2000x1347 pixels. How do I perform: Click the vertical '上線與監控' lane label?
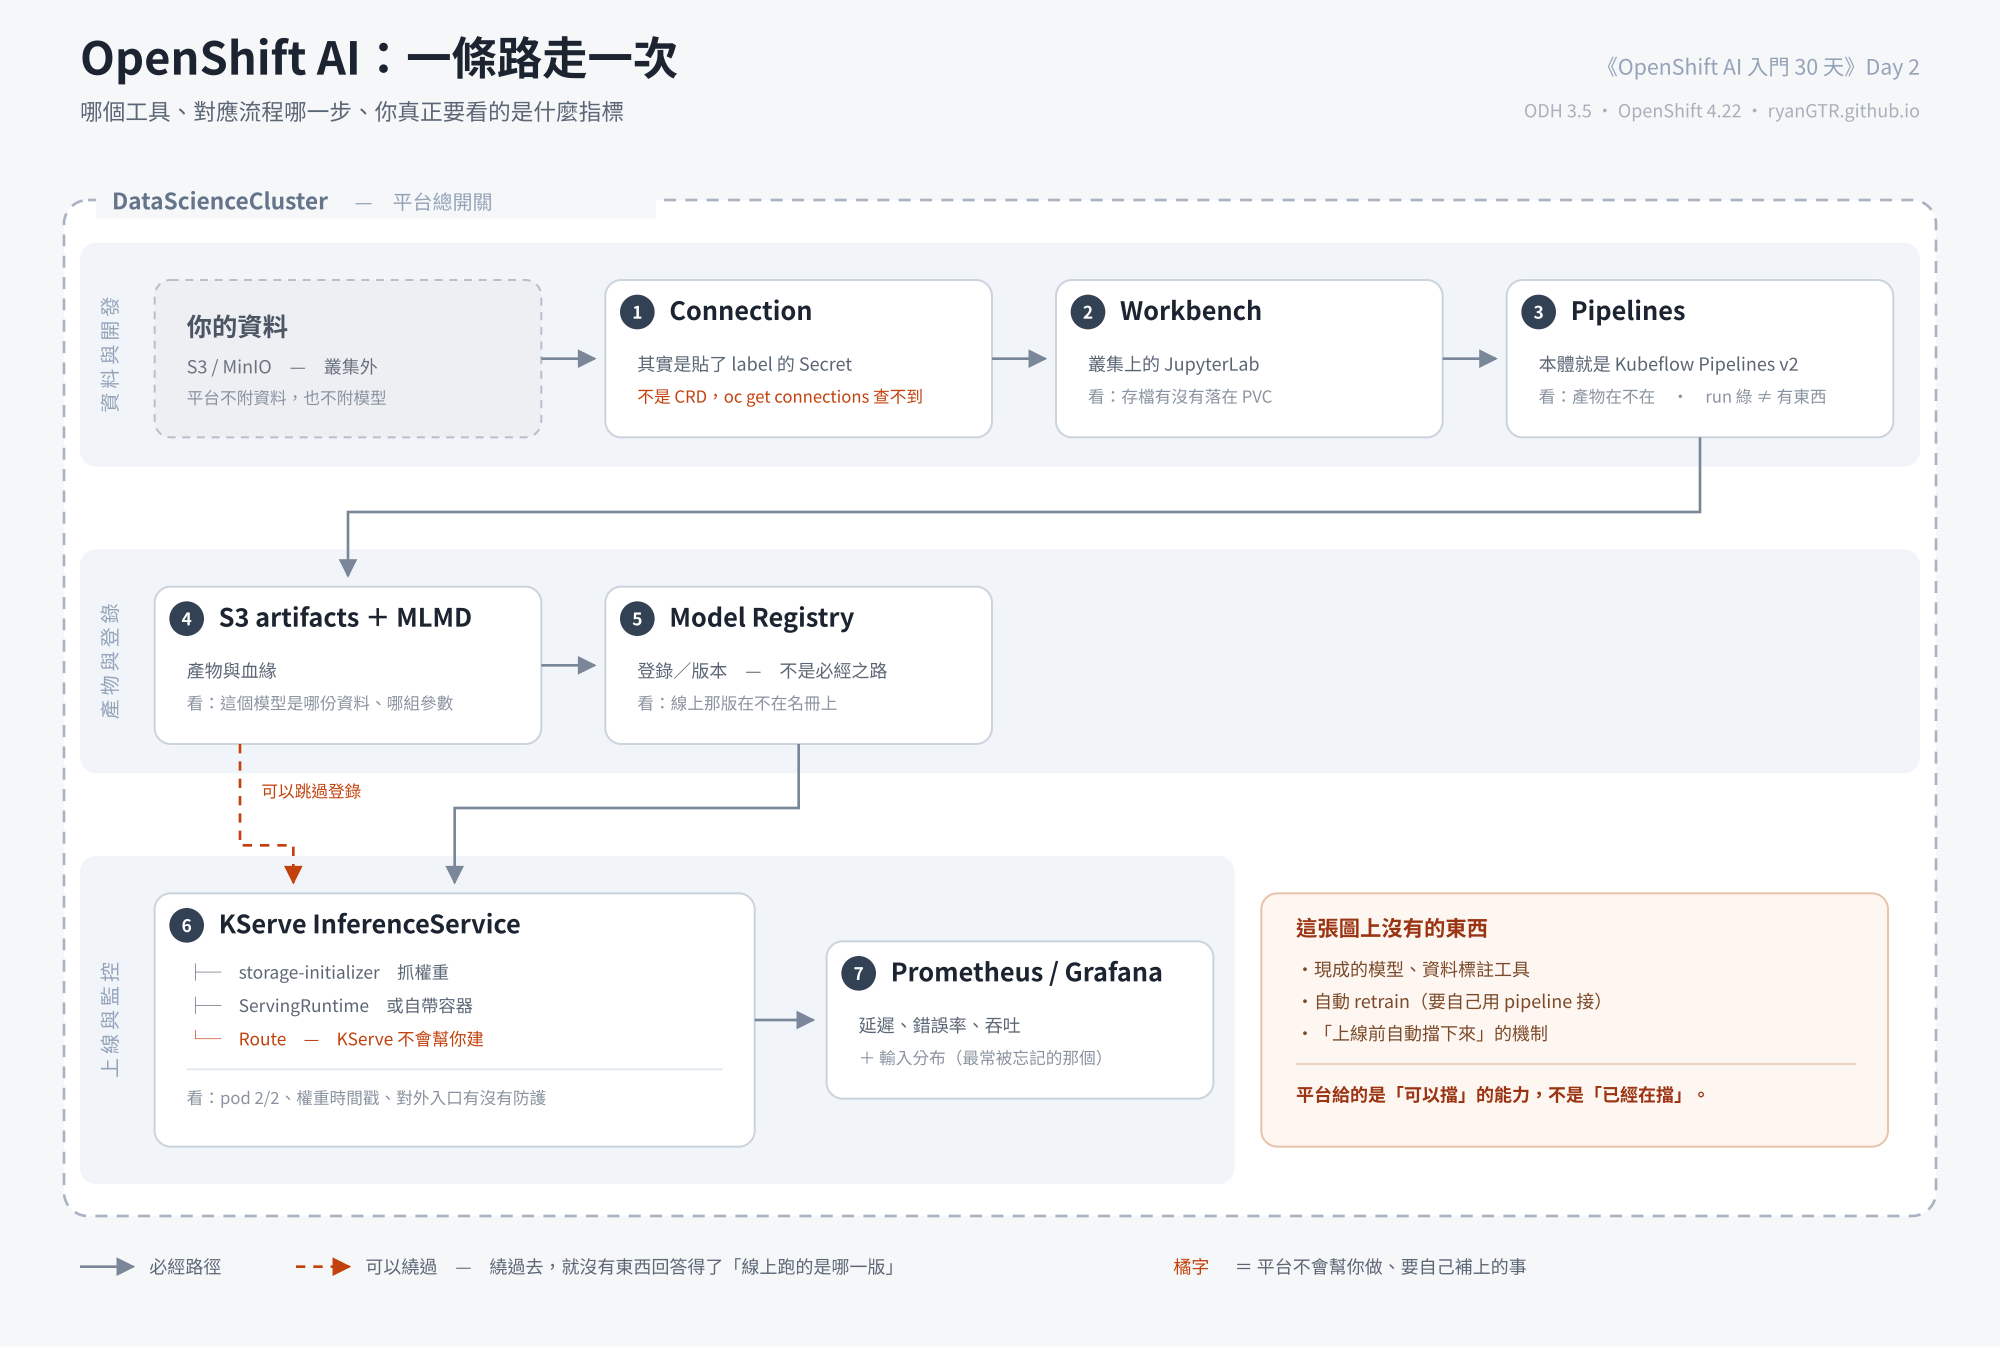(x=110, y=1019)
